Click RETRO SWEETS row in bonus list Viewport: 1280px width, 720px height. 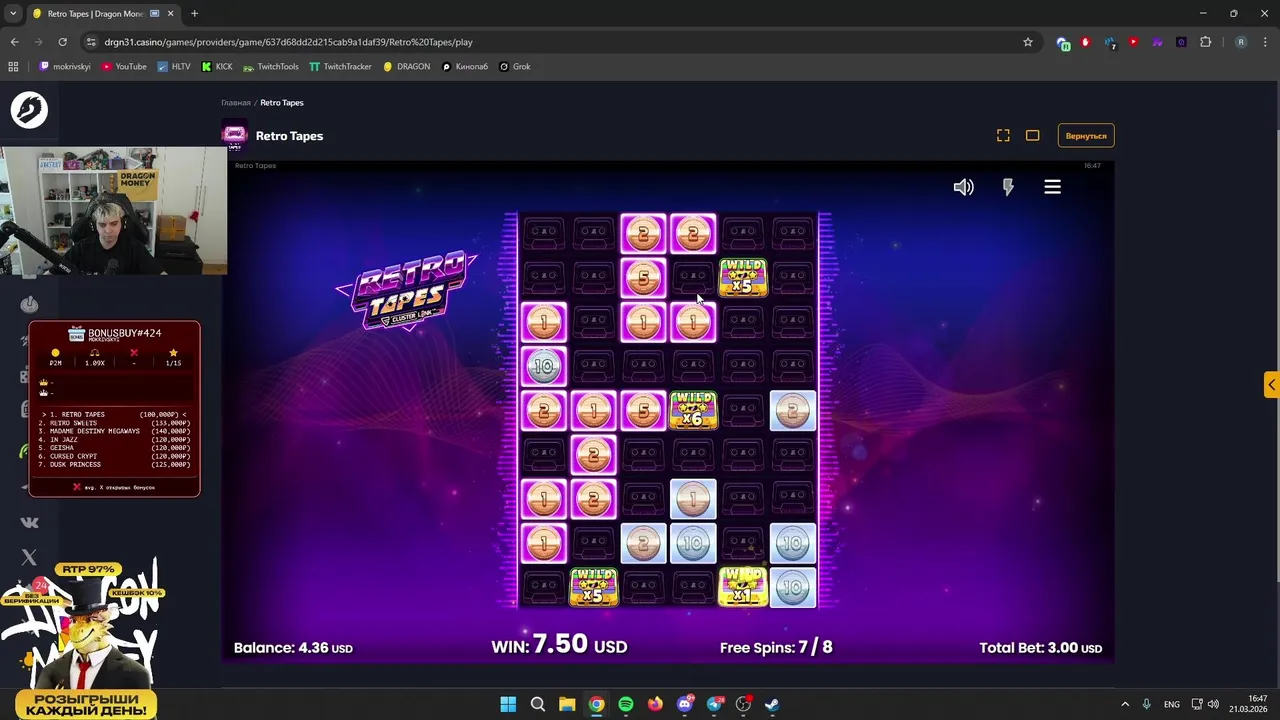(x=114, y=423)
